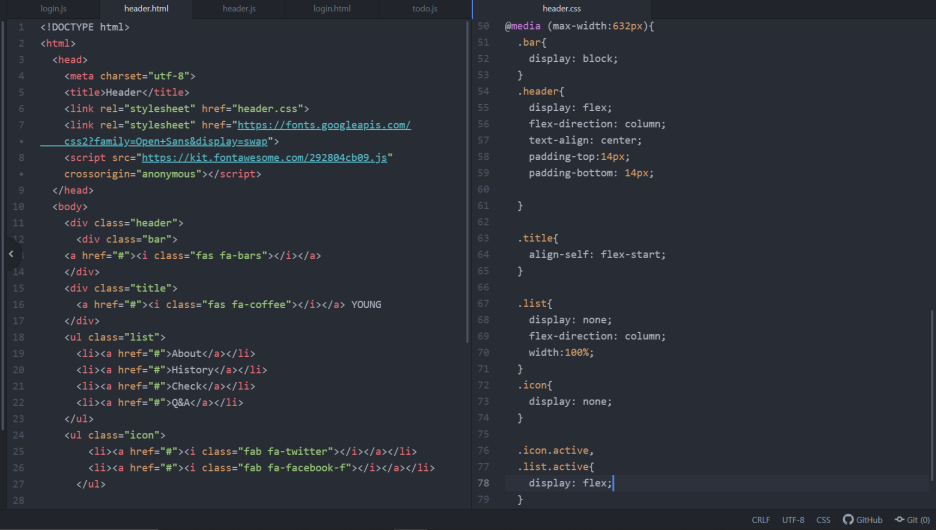936x530 pixels.
Task: Click the 'align-self: flex-start;' line
Action: point(597,254)
